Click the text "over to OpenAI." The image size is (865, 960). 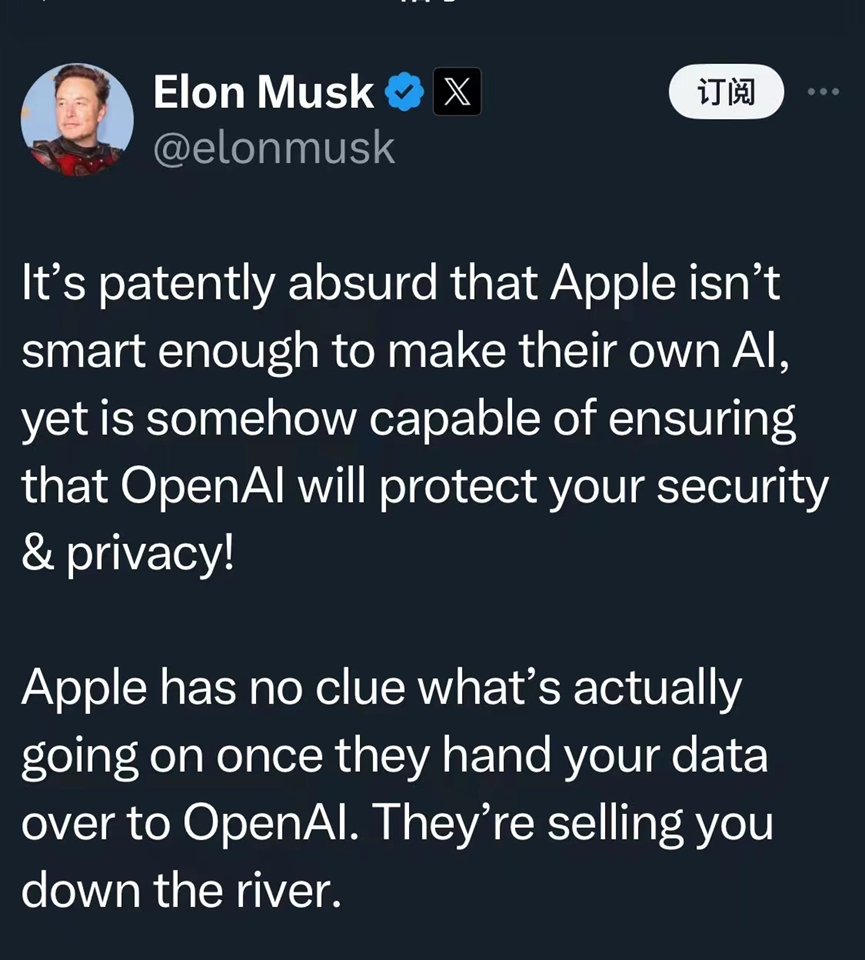pyautogui.click(x=191, y=823)
